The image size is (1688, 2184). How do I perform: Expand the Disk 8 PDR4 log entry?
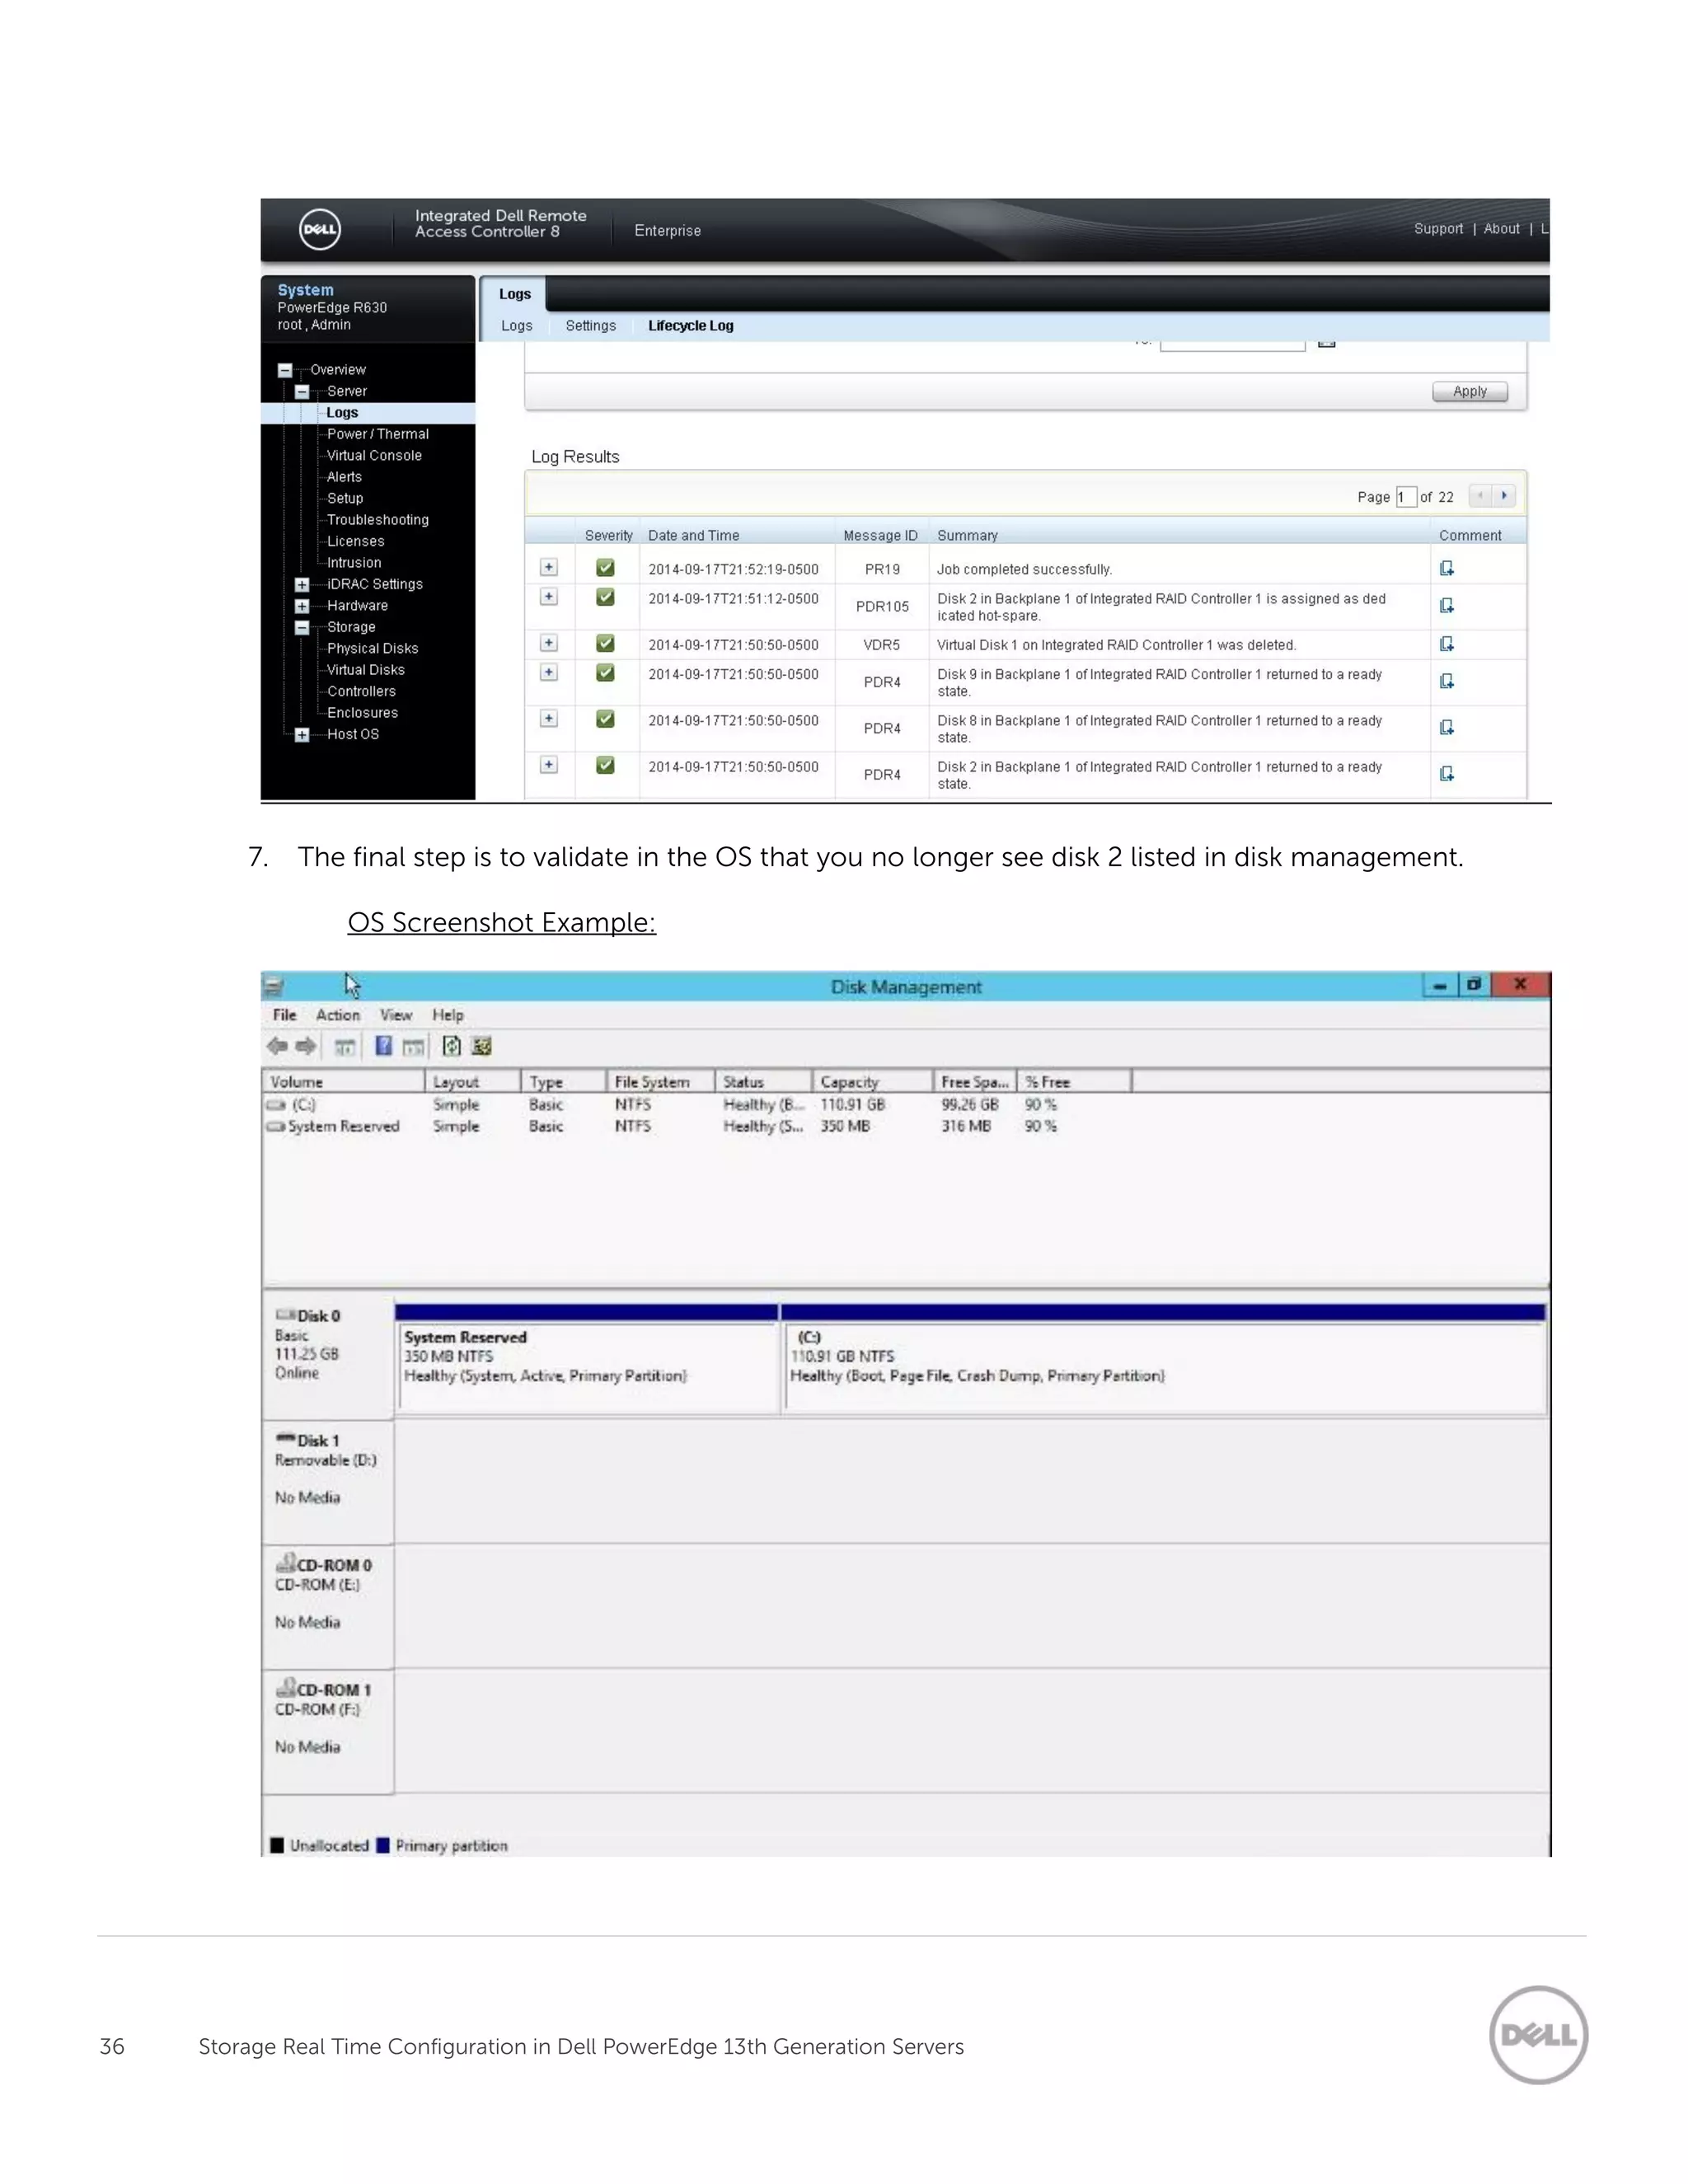548,718
